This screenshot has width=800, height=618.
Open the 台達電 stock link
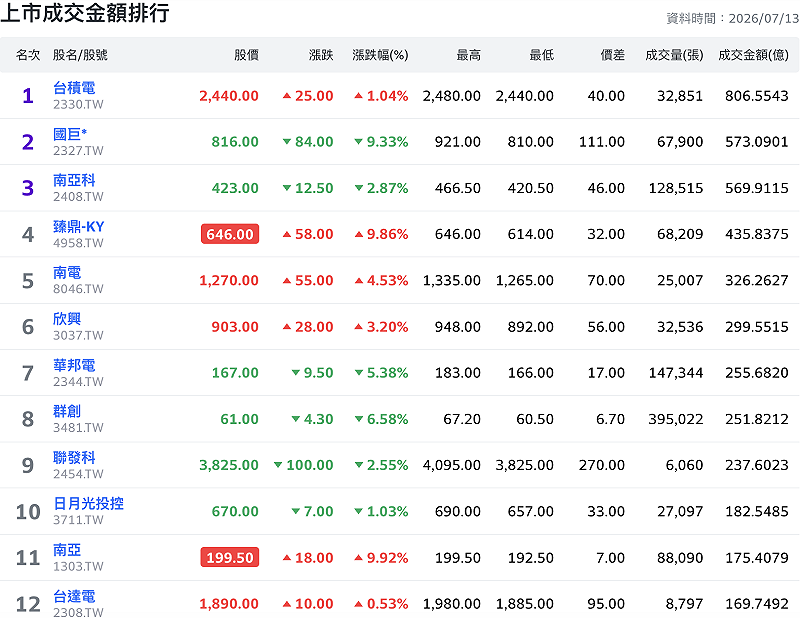coord(74,597)
